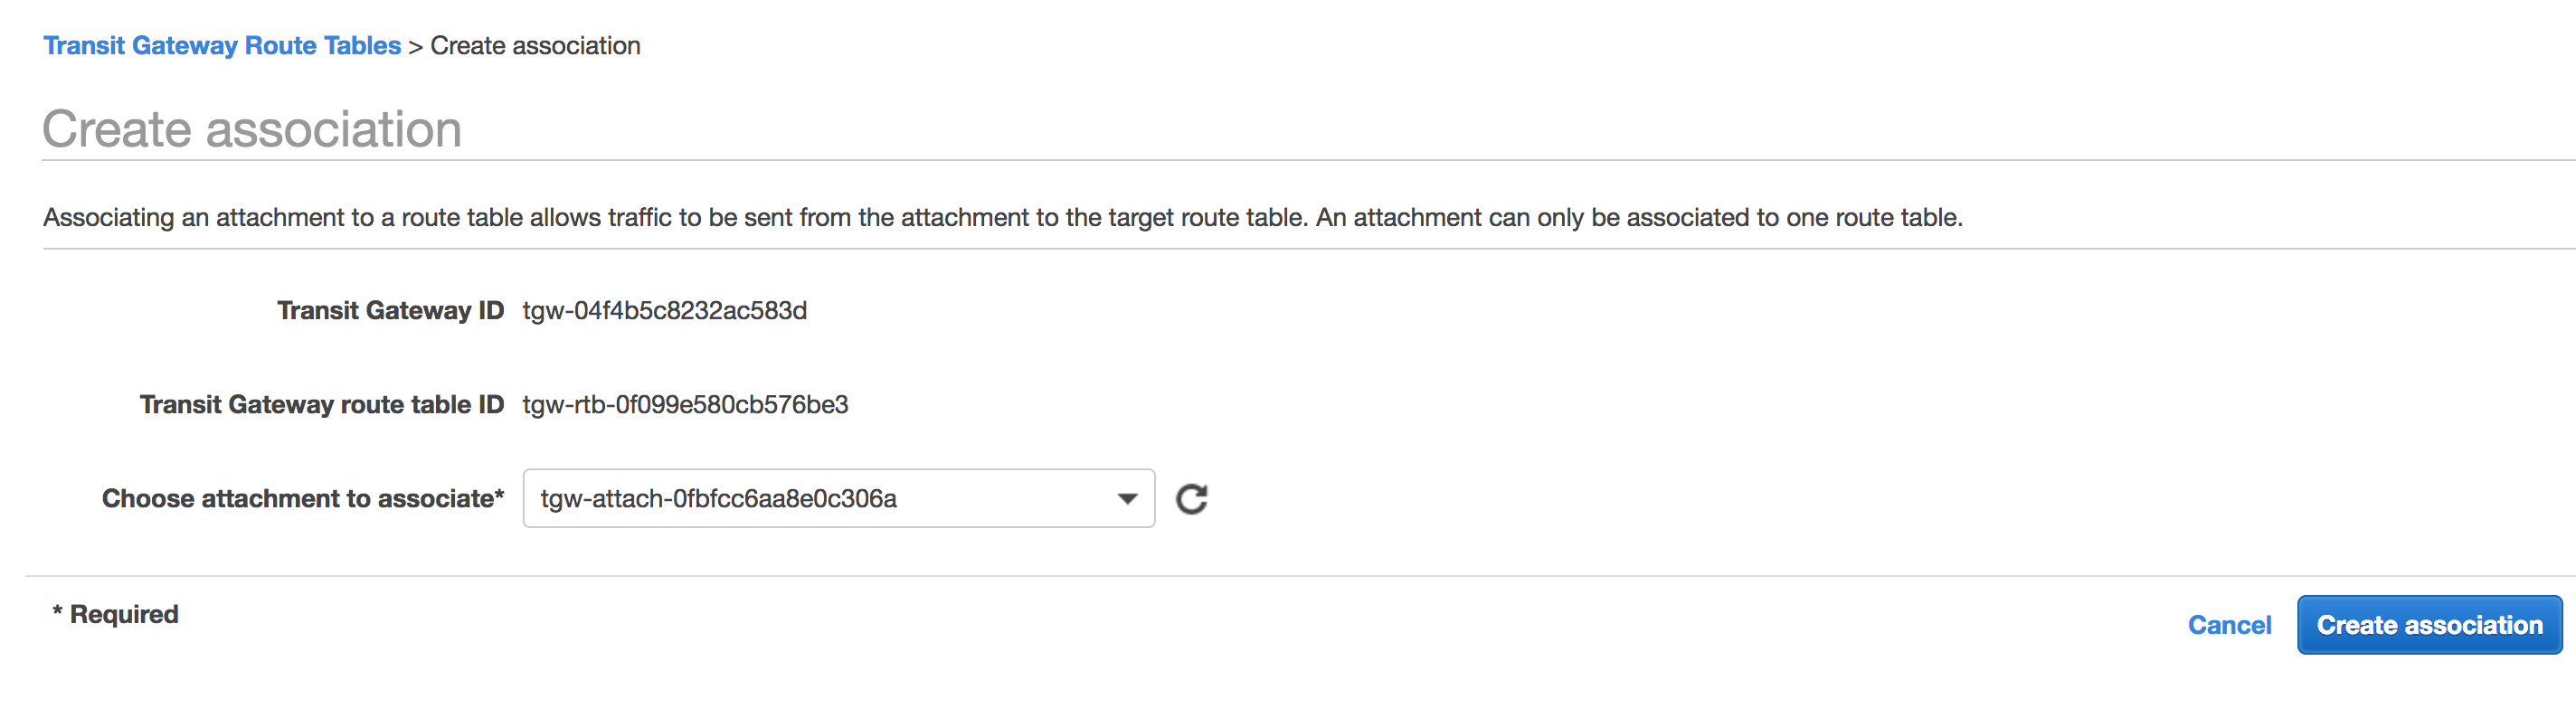Click the Transit Gateway ID label
This screenshot has width=2576, height=718.
(x=390, y=311)
